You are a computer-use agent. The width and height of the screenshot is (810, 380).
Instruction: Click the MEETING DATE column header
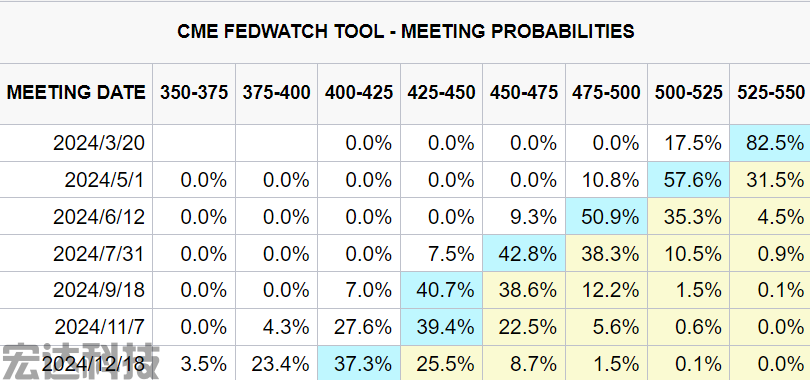click(x=76, y=93)
